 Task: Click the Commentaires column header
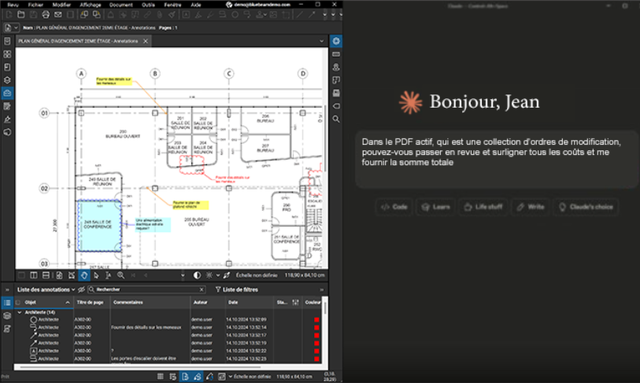[x=150, y=303]
